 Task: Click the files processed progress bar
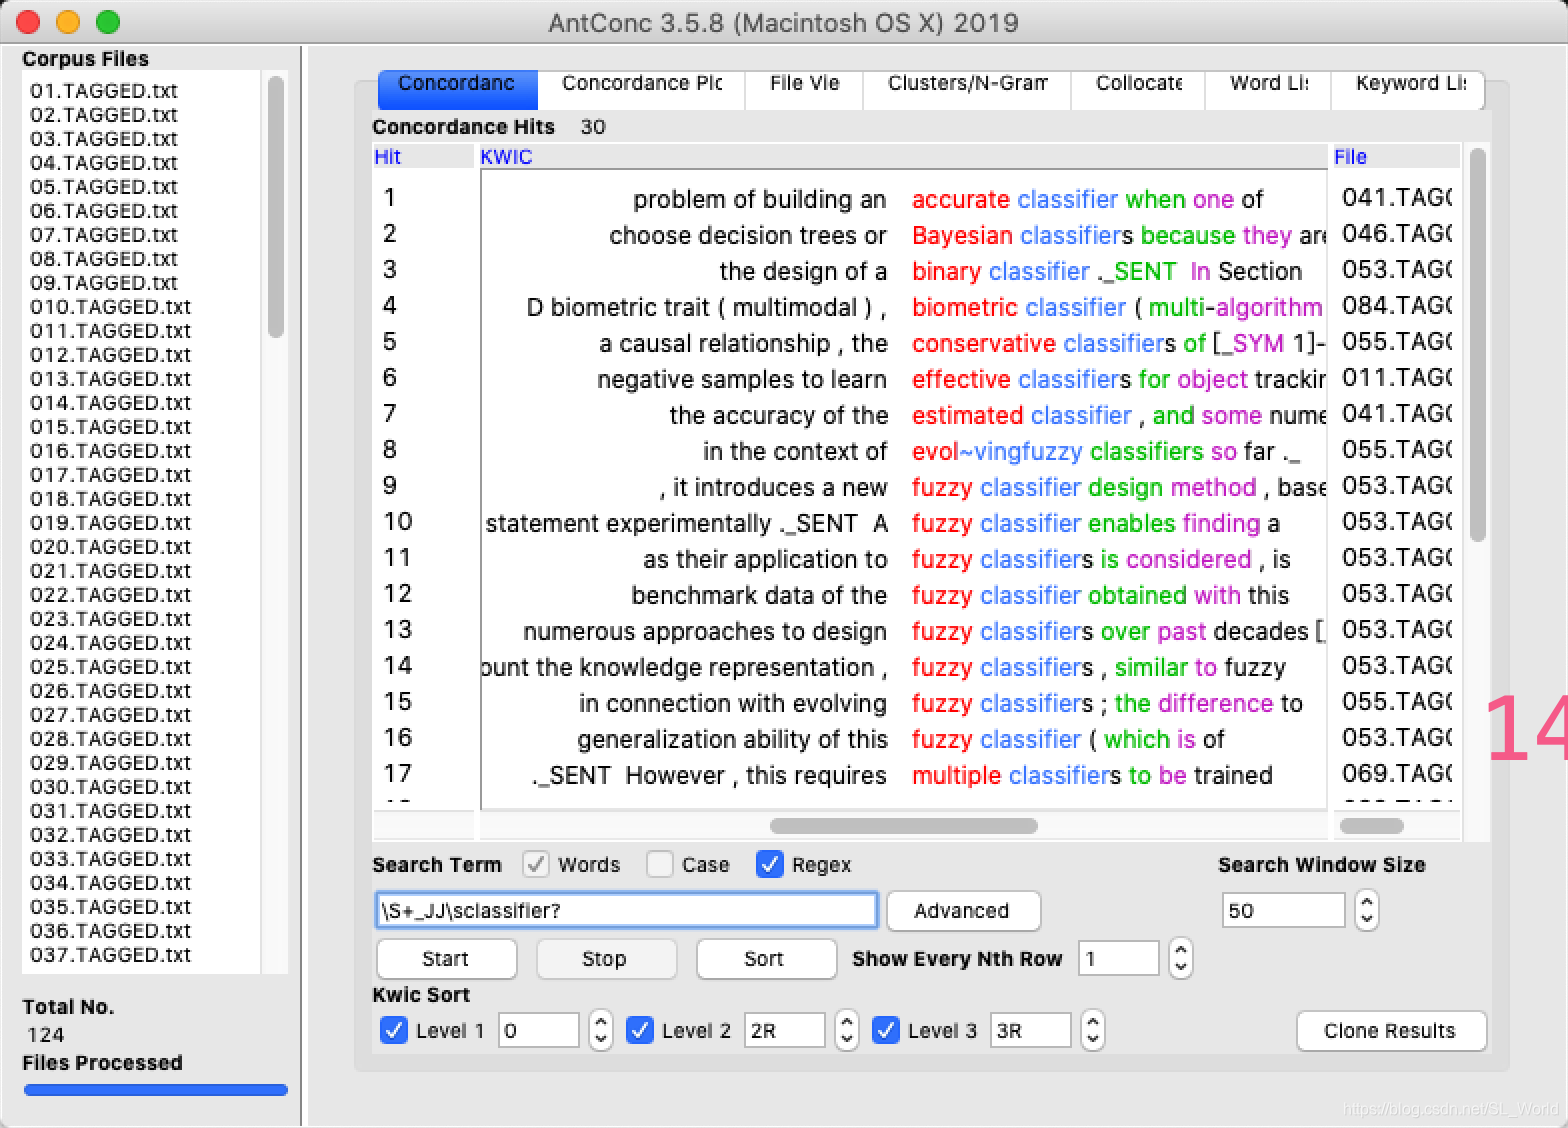coord(155,1090)
